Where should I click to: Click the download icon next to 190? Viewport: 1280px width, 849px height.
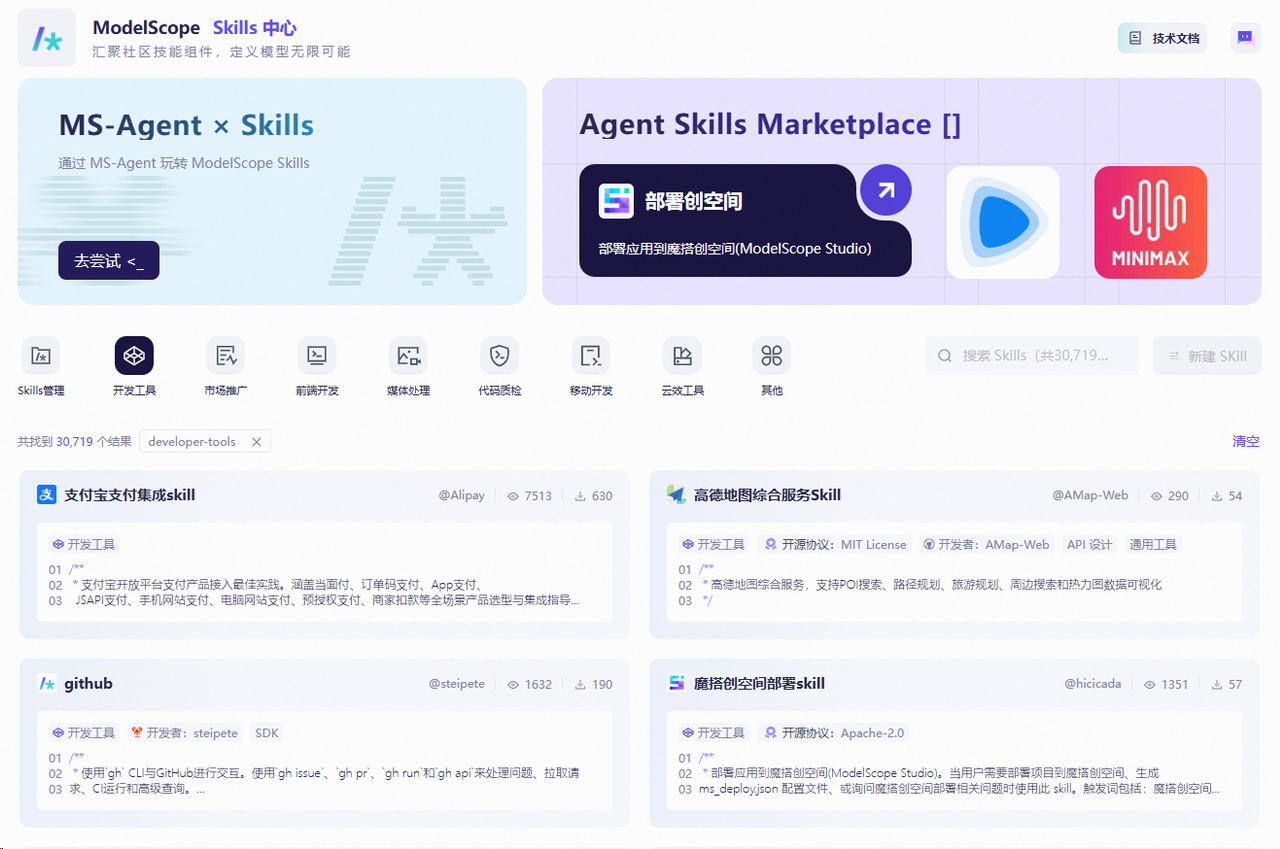point(580,685)
